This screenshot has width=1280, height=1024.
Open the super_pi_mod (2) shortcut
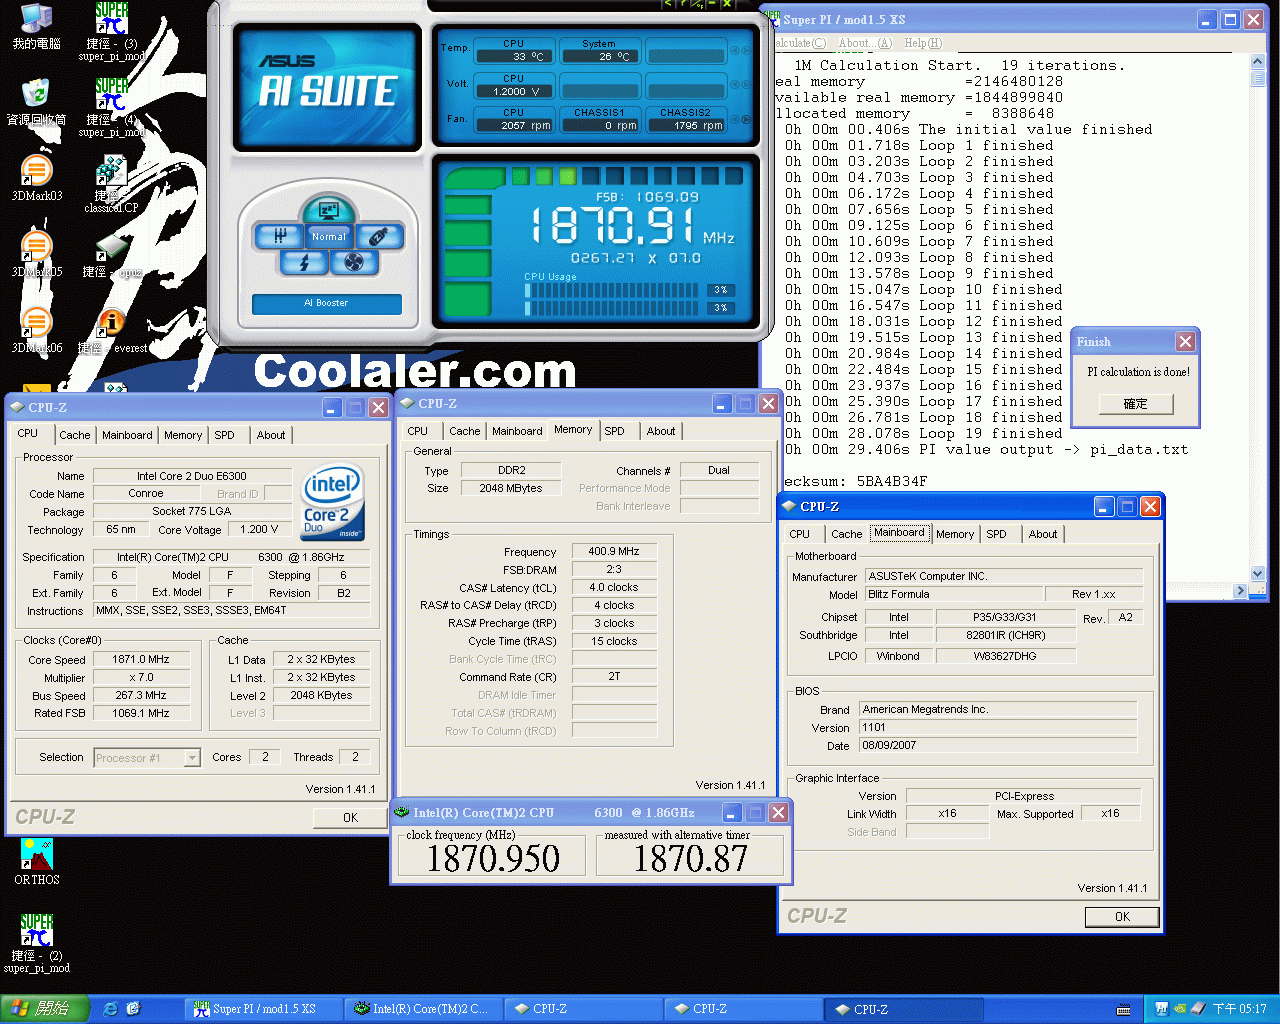coord(37,943)
